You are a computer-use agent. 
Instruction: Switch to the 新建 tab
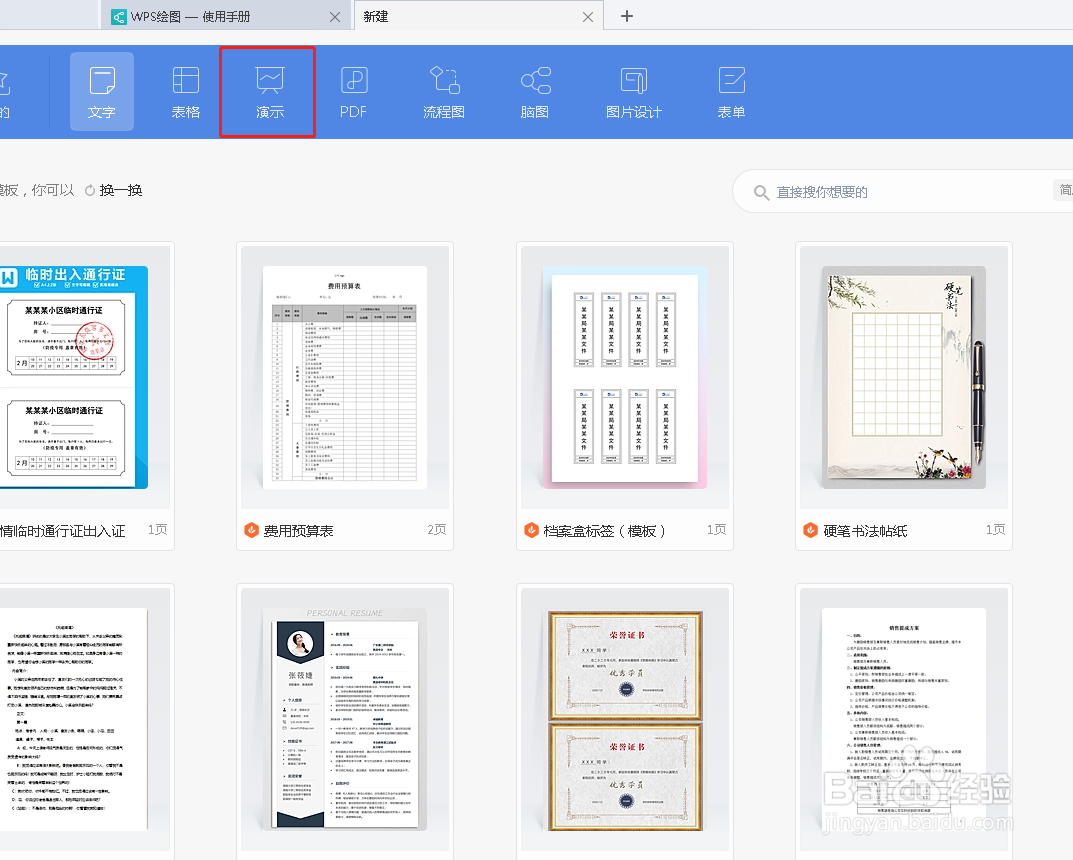click(478, 16)
